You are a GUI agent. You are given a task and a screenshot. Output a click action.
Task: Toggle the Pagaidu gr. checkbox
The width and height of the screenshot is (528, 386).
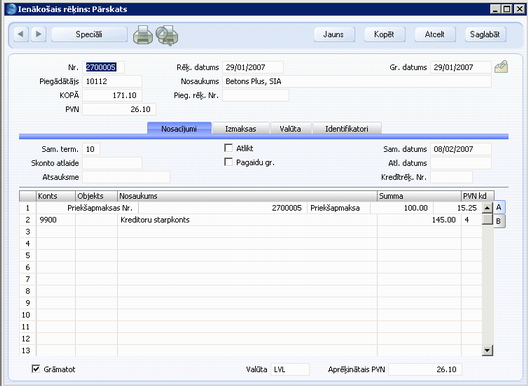(228, 162)
